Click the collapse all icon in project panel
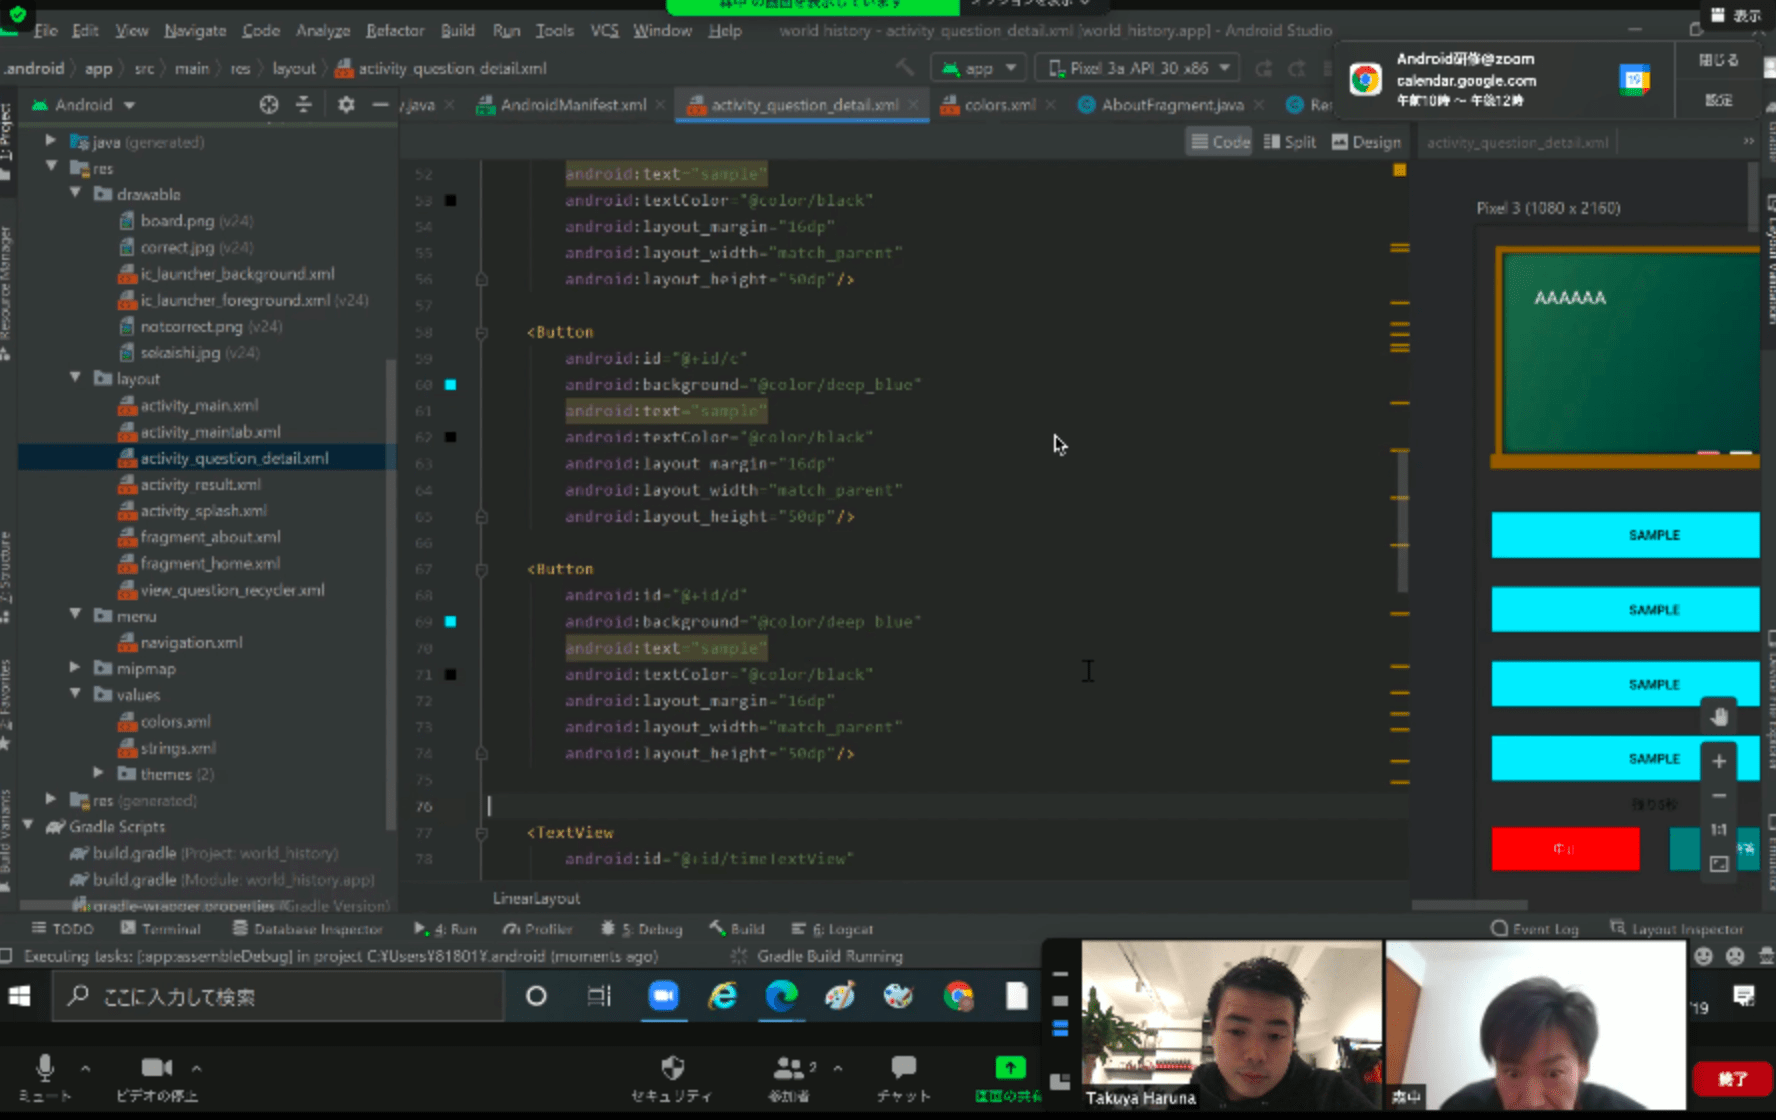Screen dimensions: 1776x1120 pyautogui.click(x=304, y=105)
